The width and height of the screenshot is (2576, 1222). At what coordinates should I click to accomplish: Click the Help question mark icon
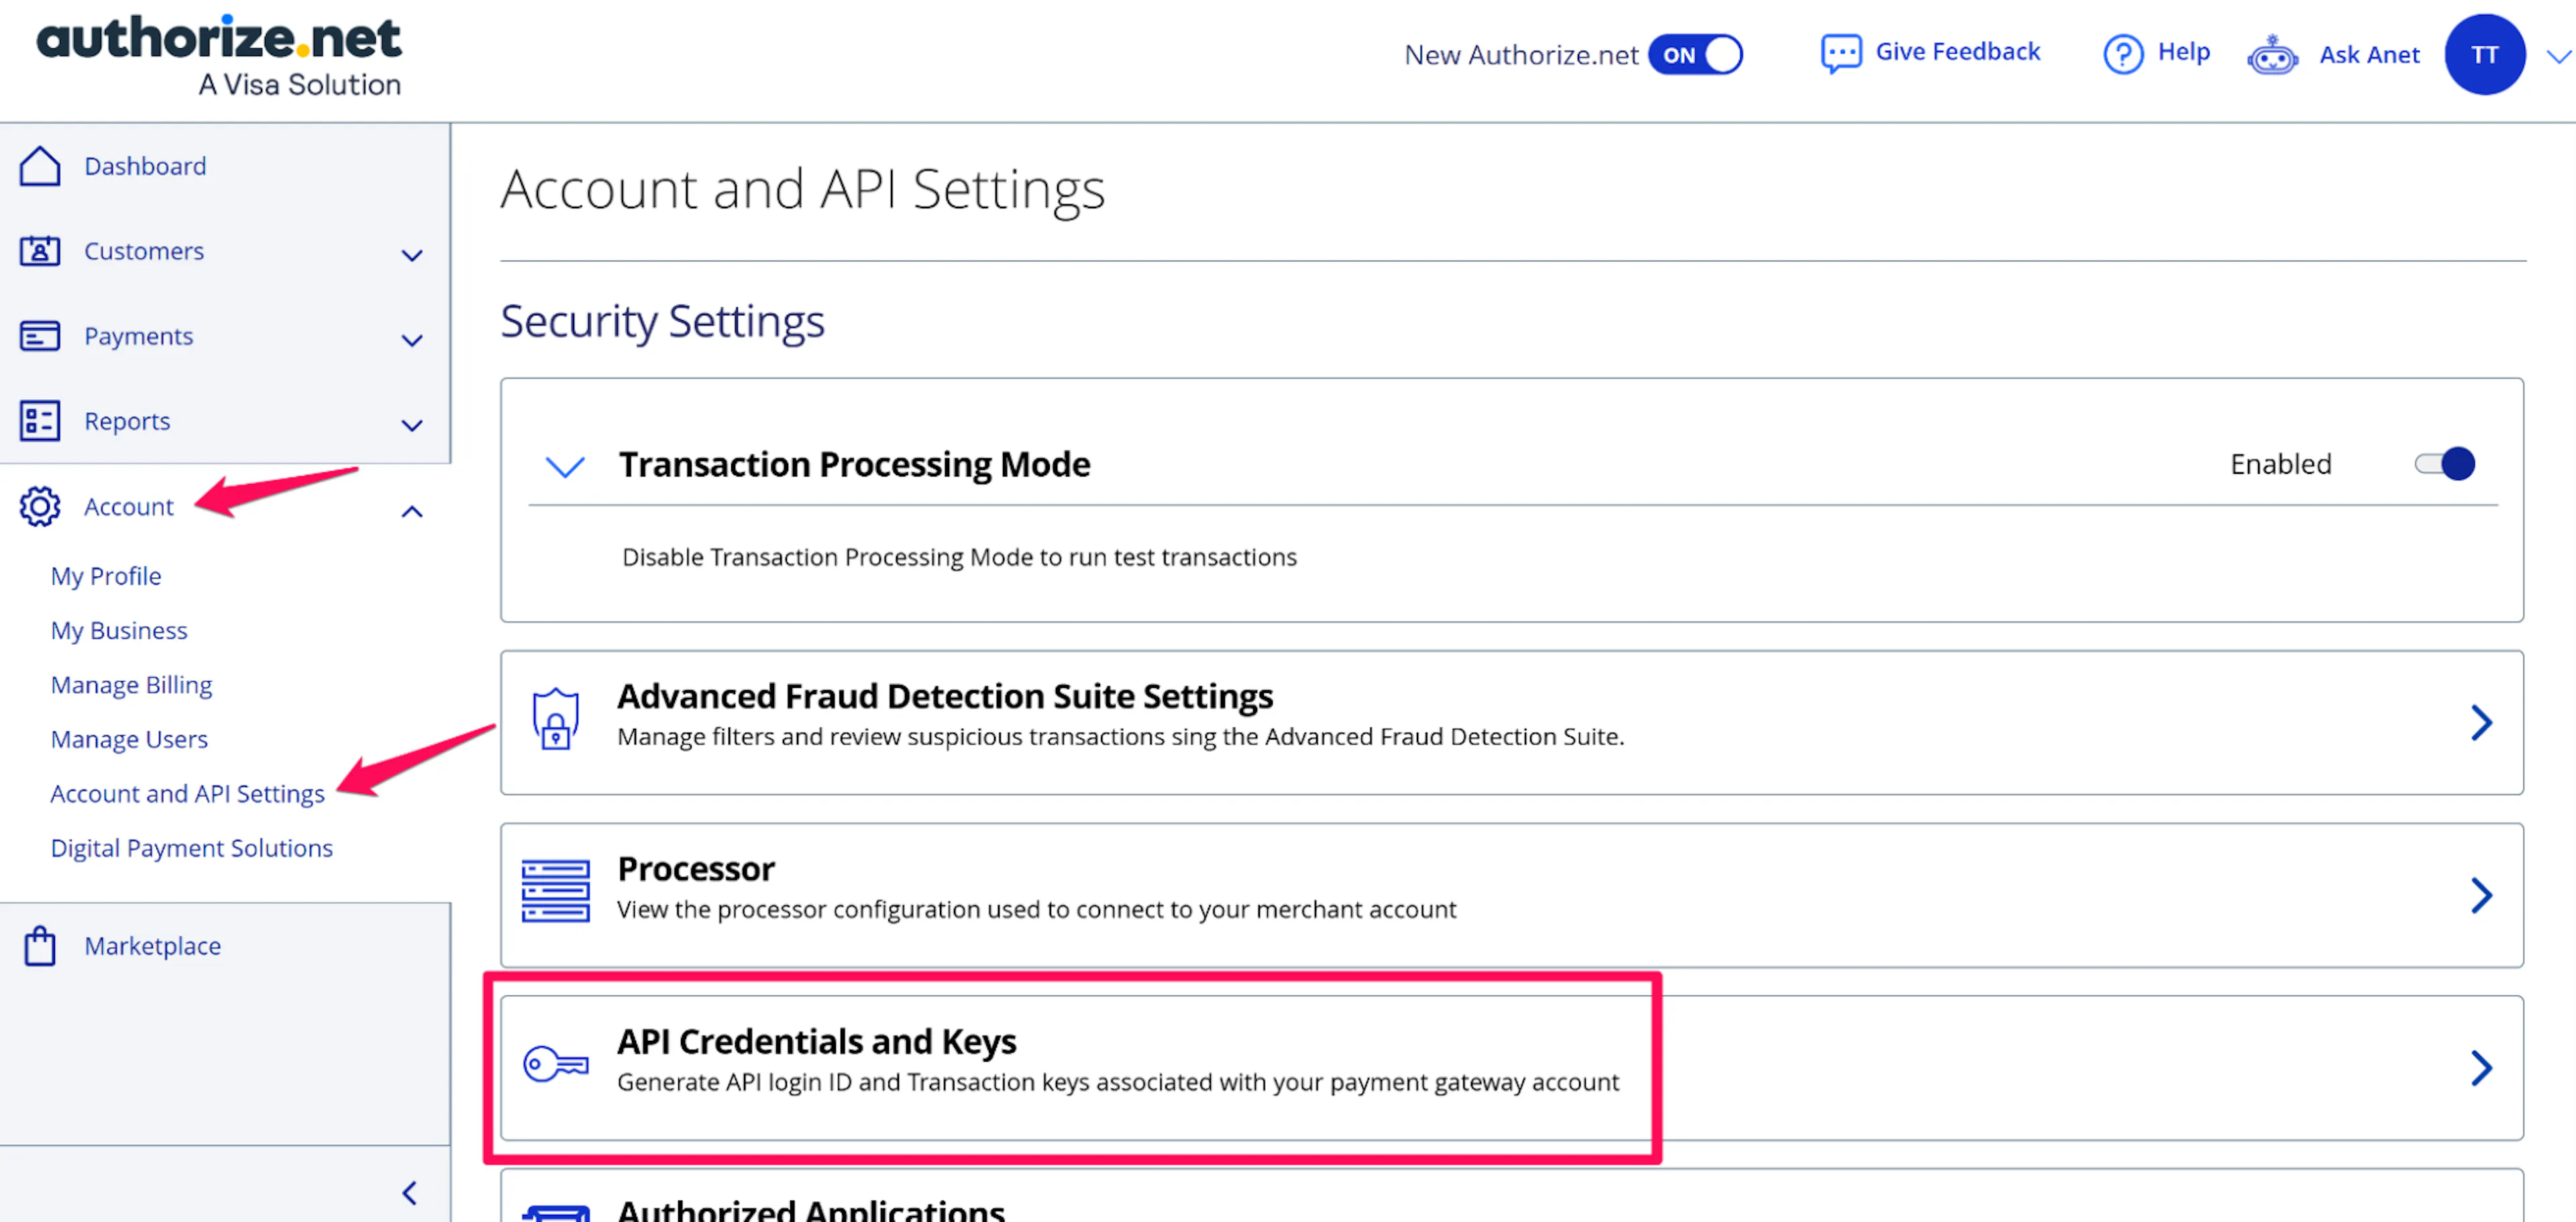pos(2122,54)
